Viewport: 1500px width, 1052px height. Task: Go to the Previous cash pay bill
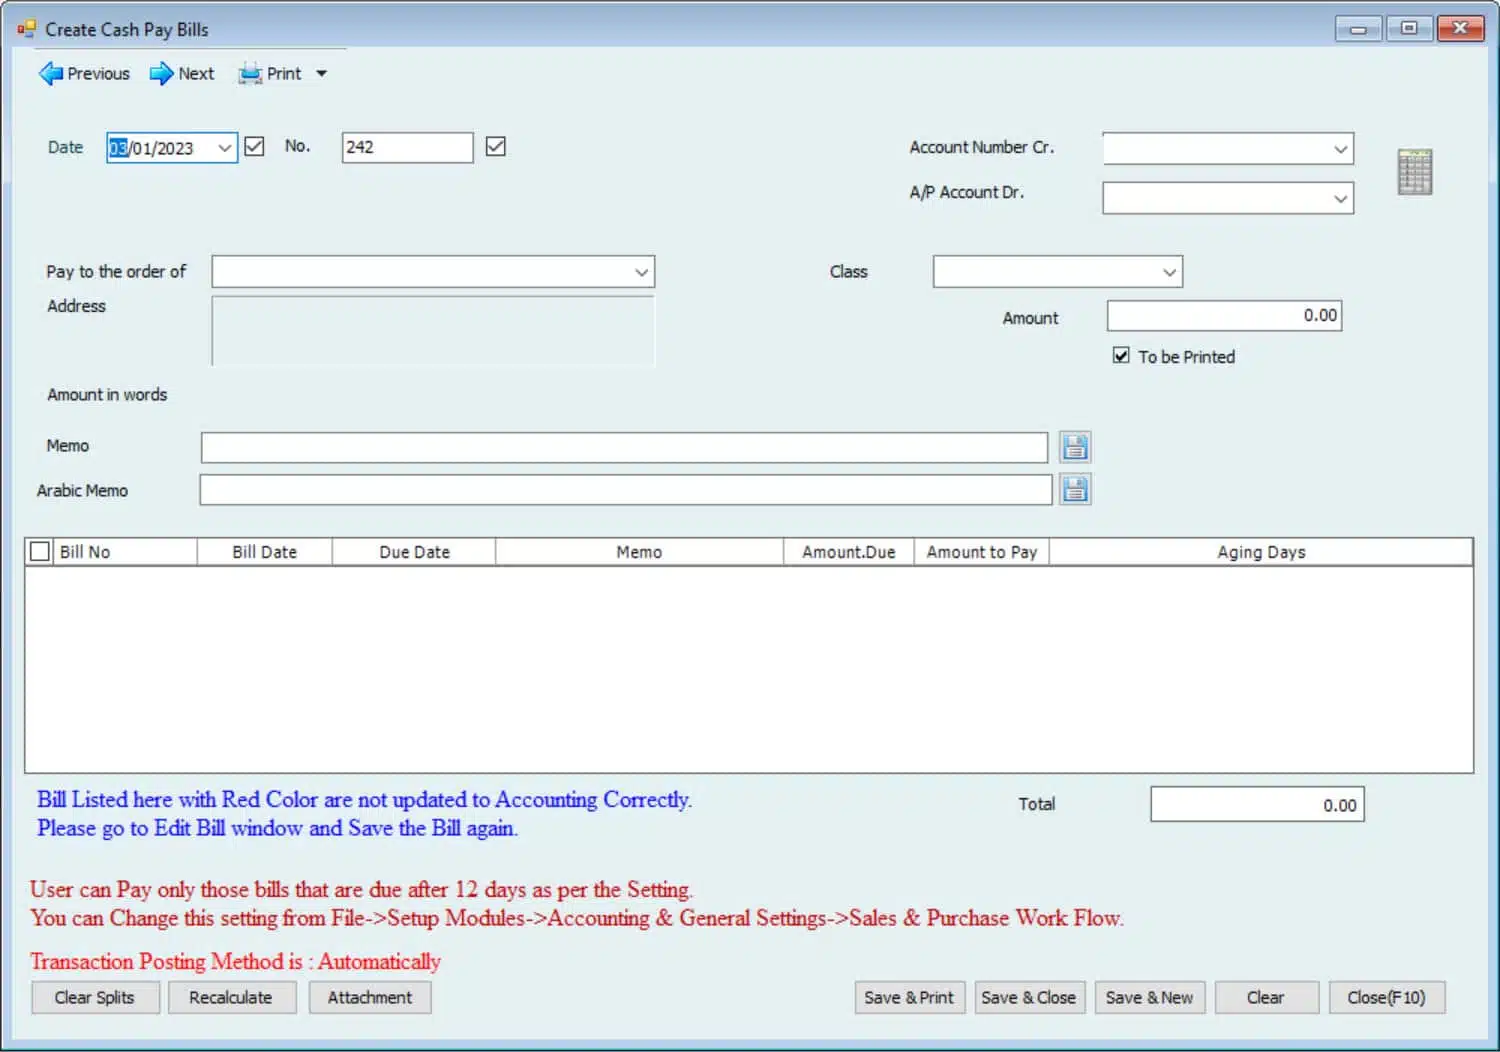click(x=84, y=74)
